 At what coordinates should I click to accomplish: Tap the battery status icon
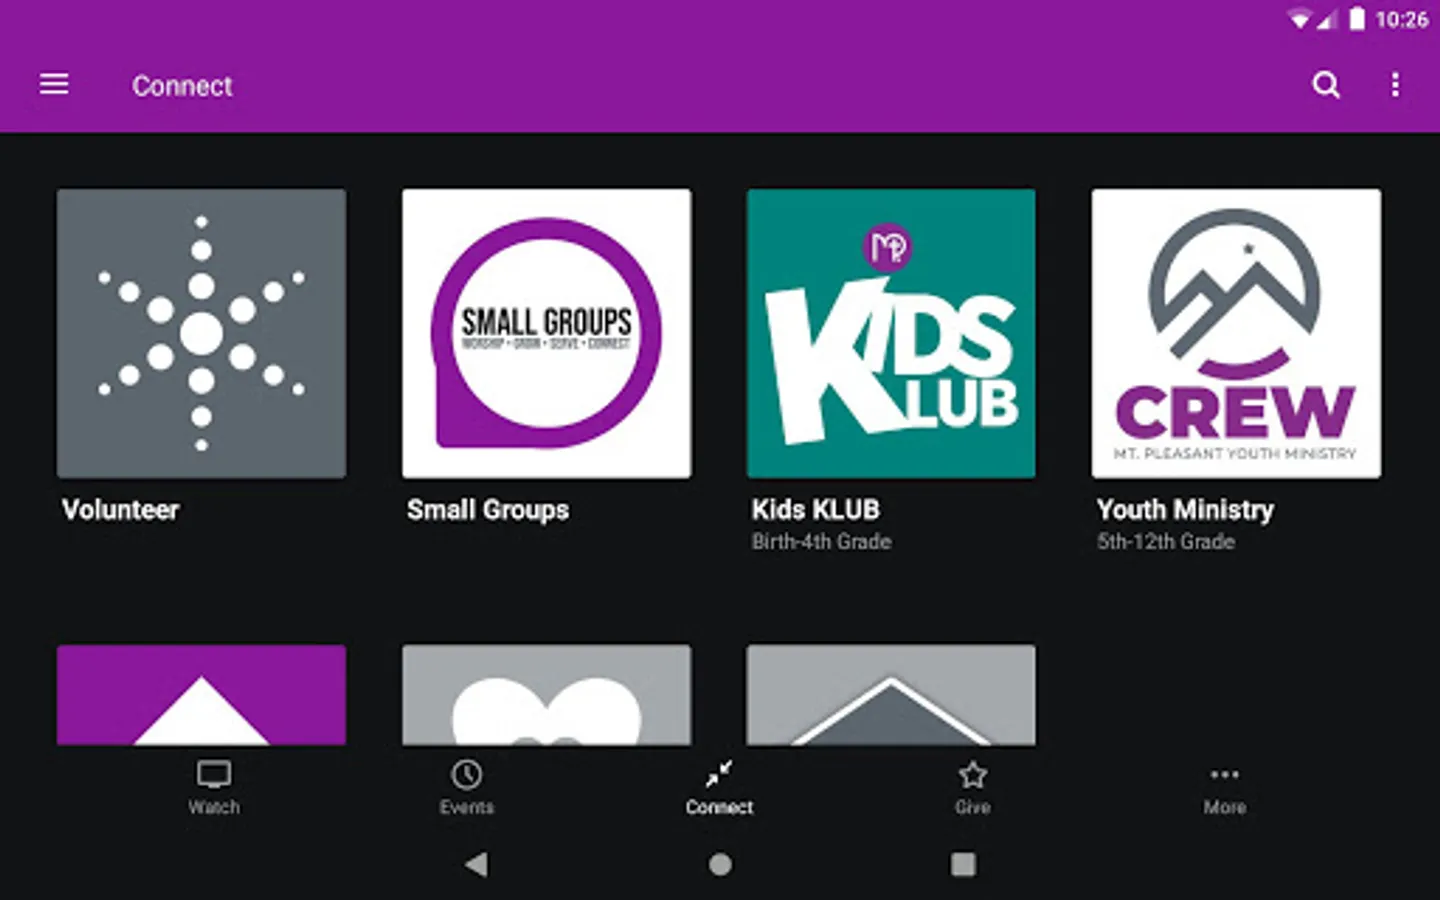(1357, 19)
